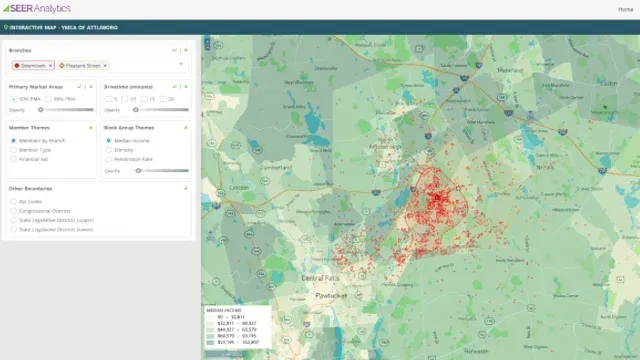Click the X icon in Primary Market Areas header

pos(91,87)
